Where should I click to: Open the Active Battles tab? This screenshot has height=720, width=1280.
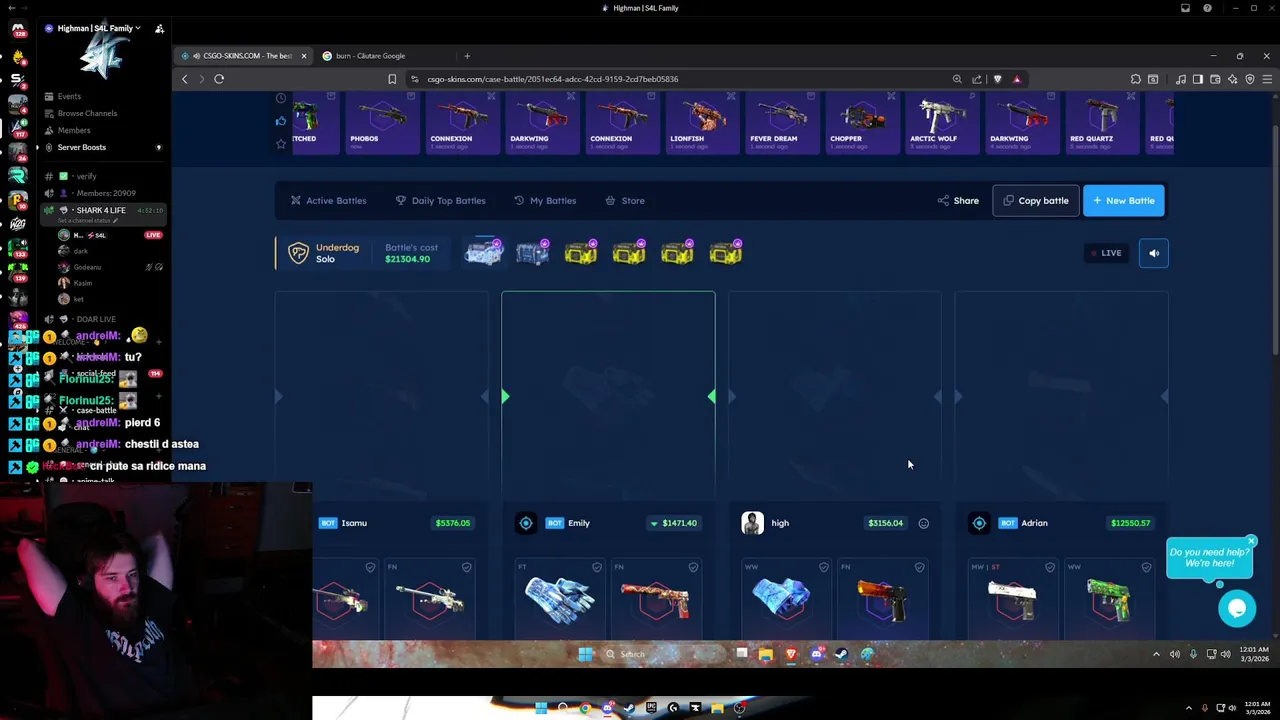click(x=328, y=200)
